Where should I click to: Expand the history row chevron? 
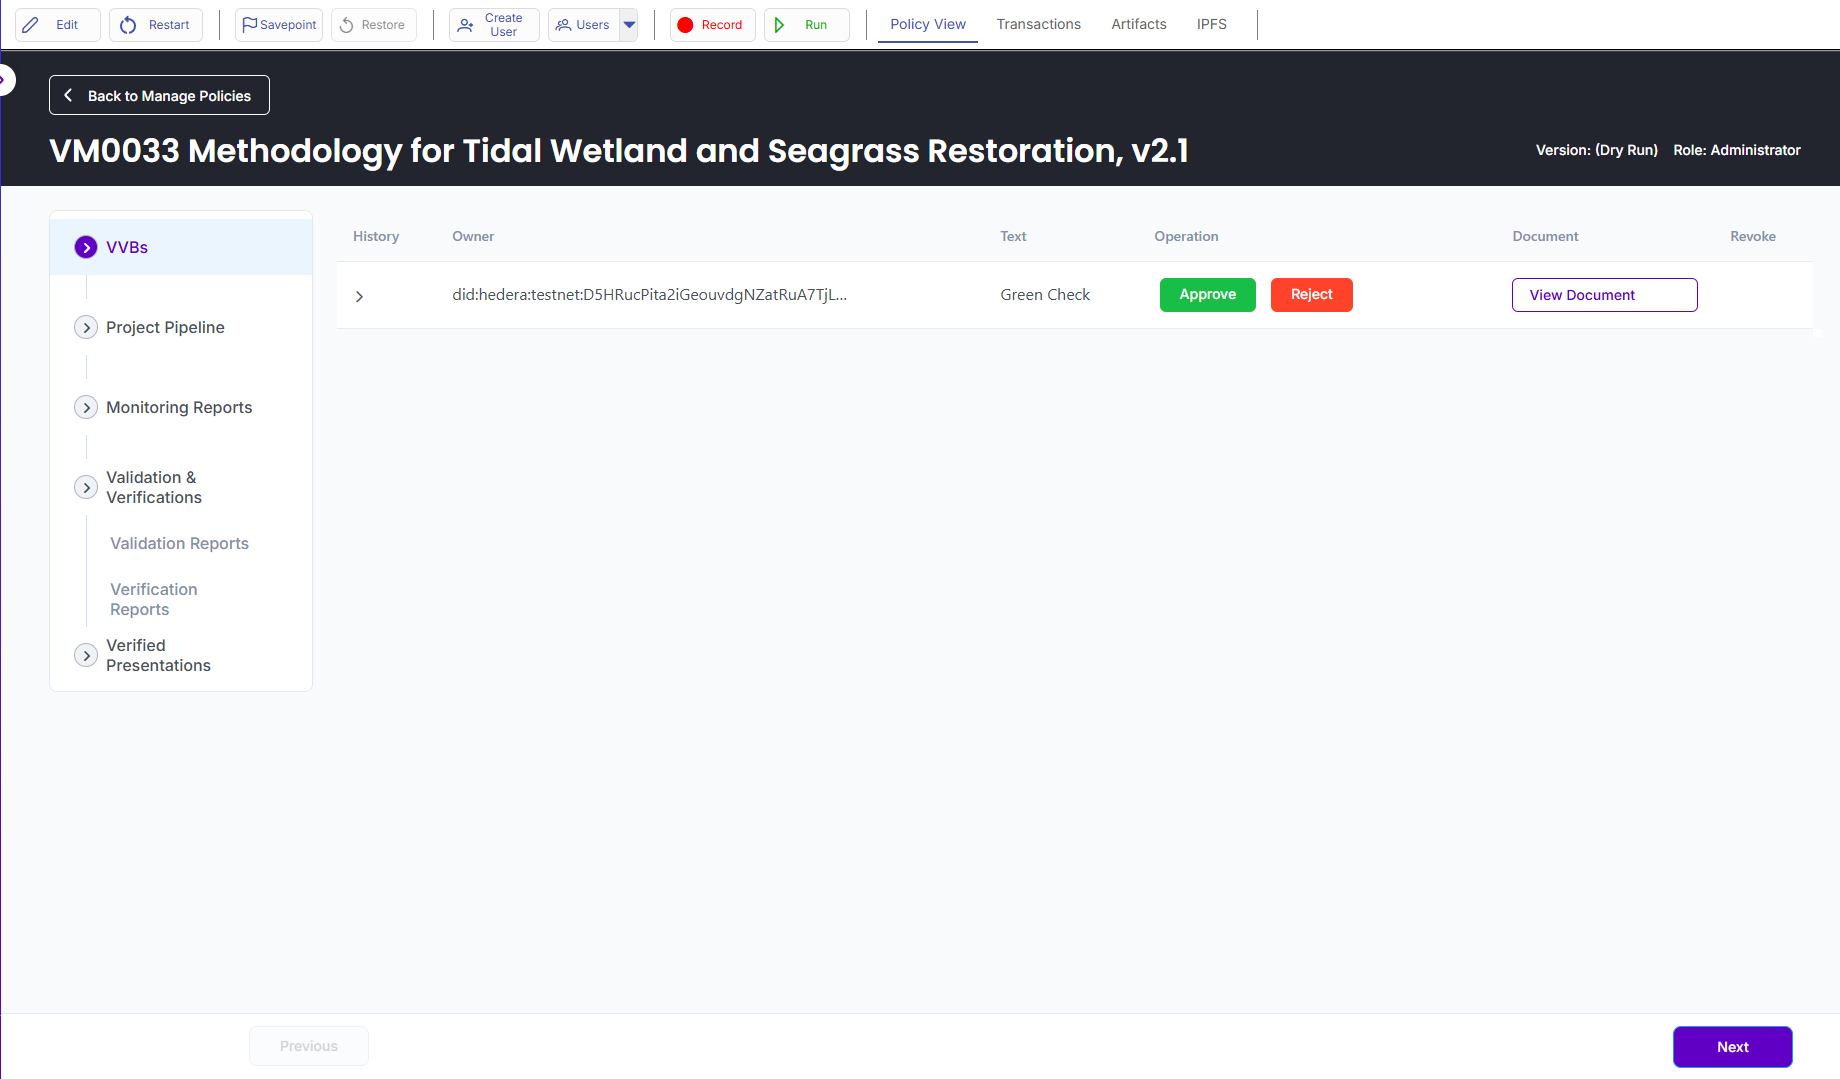[x=360, y=296]
